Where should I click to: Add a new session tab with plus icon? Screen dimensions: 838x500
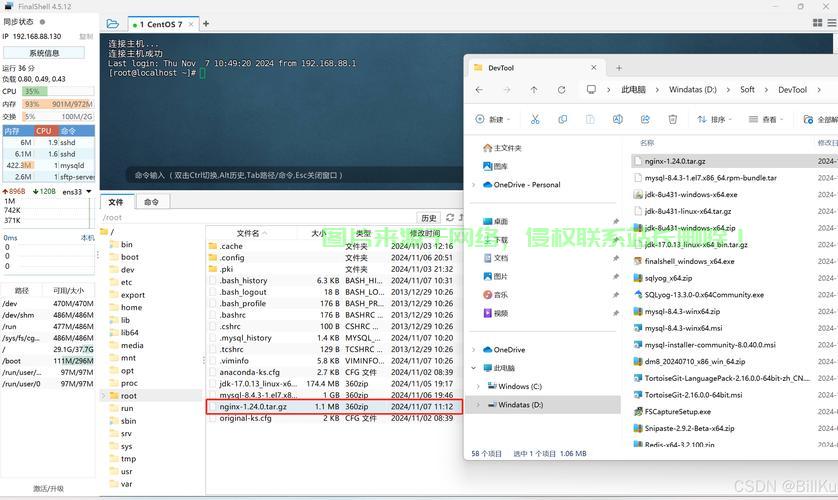(x=206, y=24)
